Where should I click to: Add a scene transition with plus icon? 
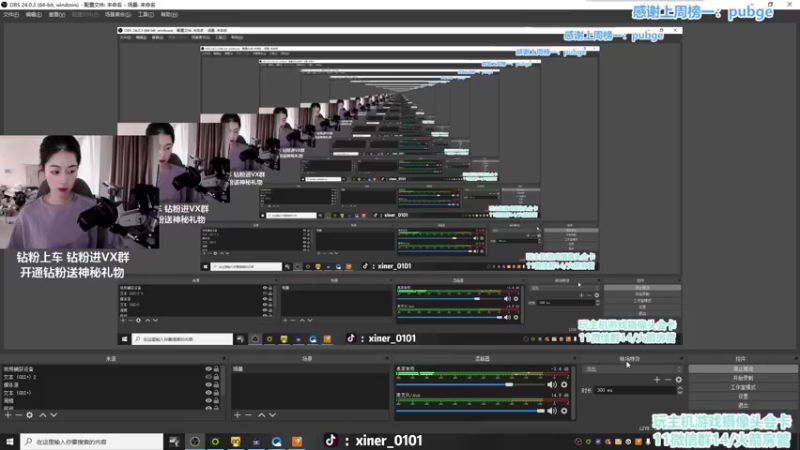pyautogui.click(x=657, y=380)
